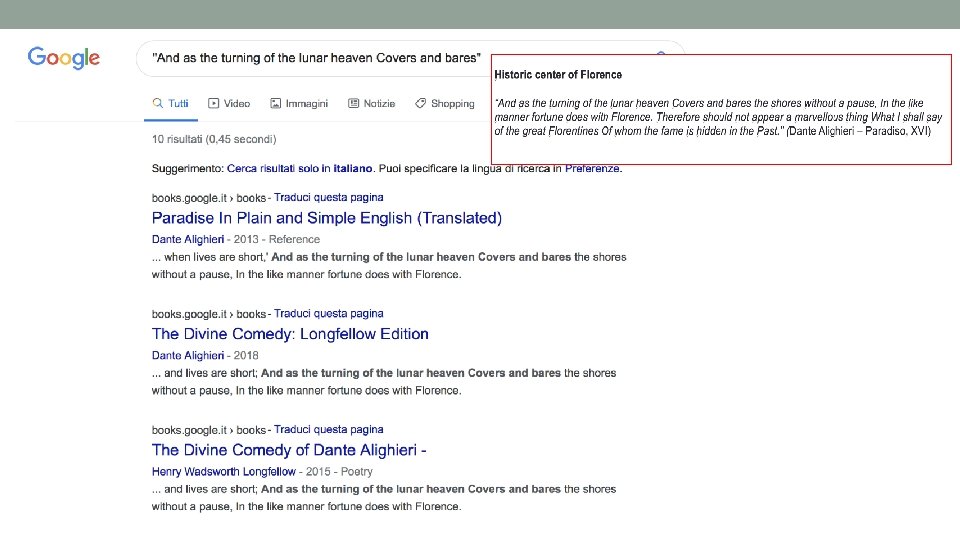Click the '2015 - Poetry' metadata text
Viewport: 960px width, 540px height.
coord(339,472)
